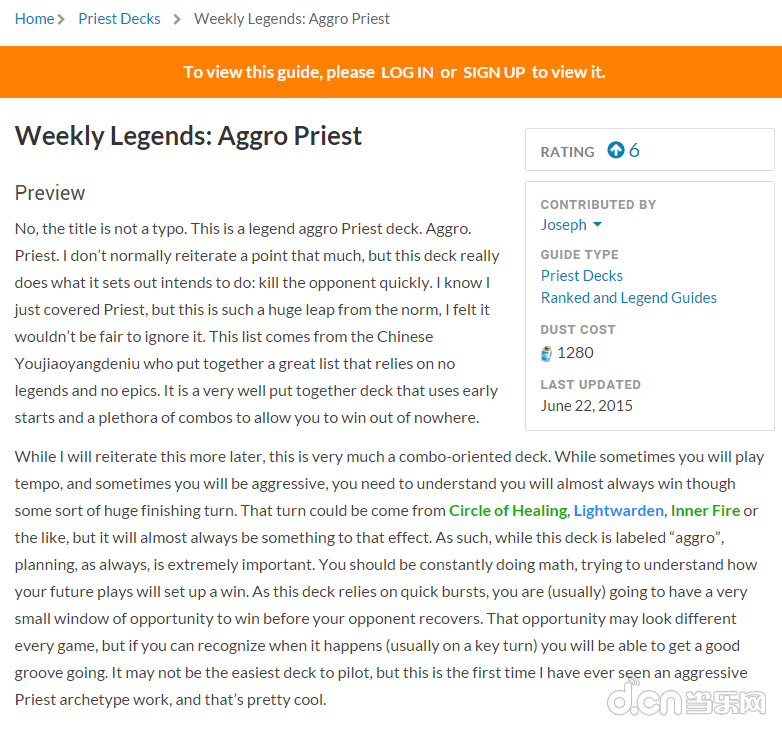Click the blue upvote arrow icon
This screenshot has height=729, width=782.
click(x=615, y=150)
